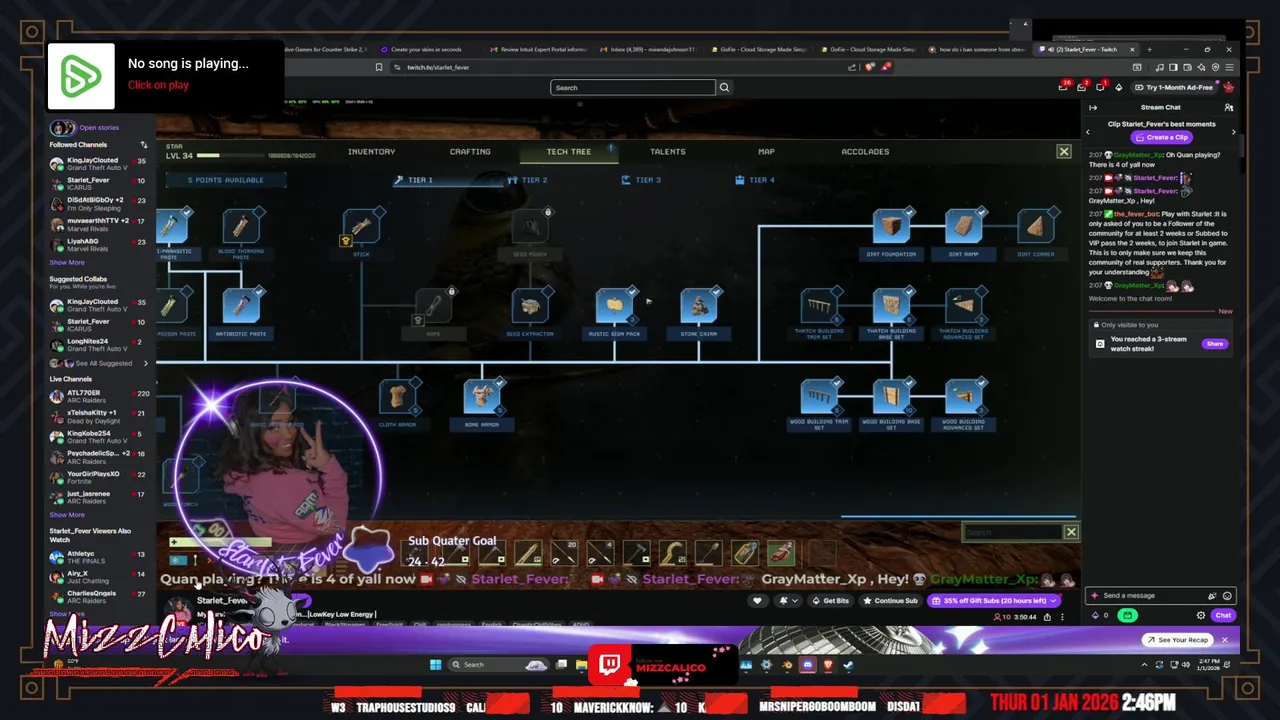Click the Windows Start button

436,665
